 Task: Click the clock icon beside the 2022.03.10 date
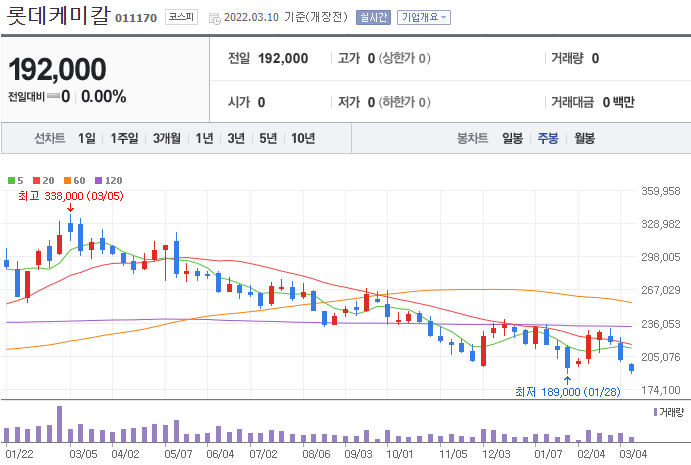point(215,19)
